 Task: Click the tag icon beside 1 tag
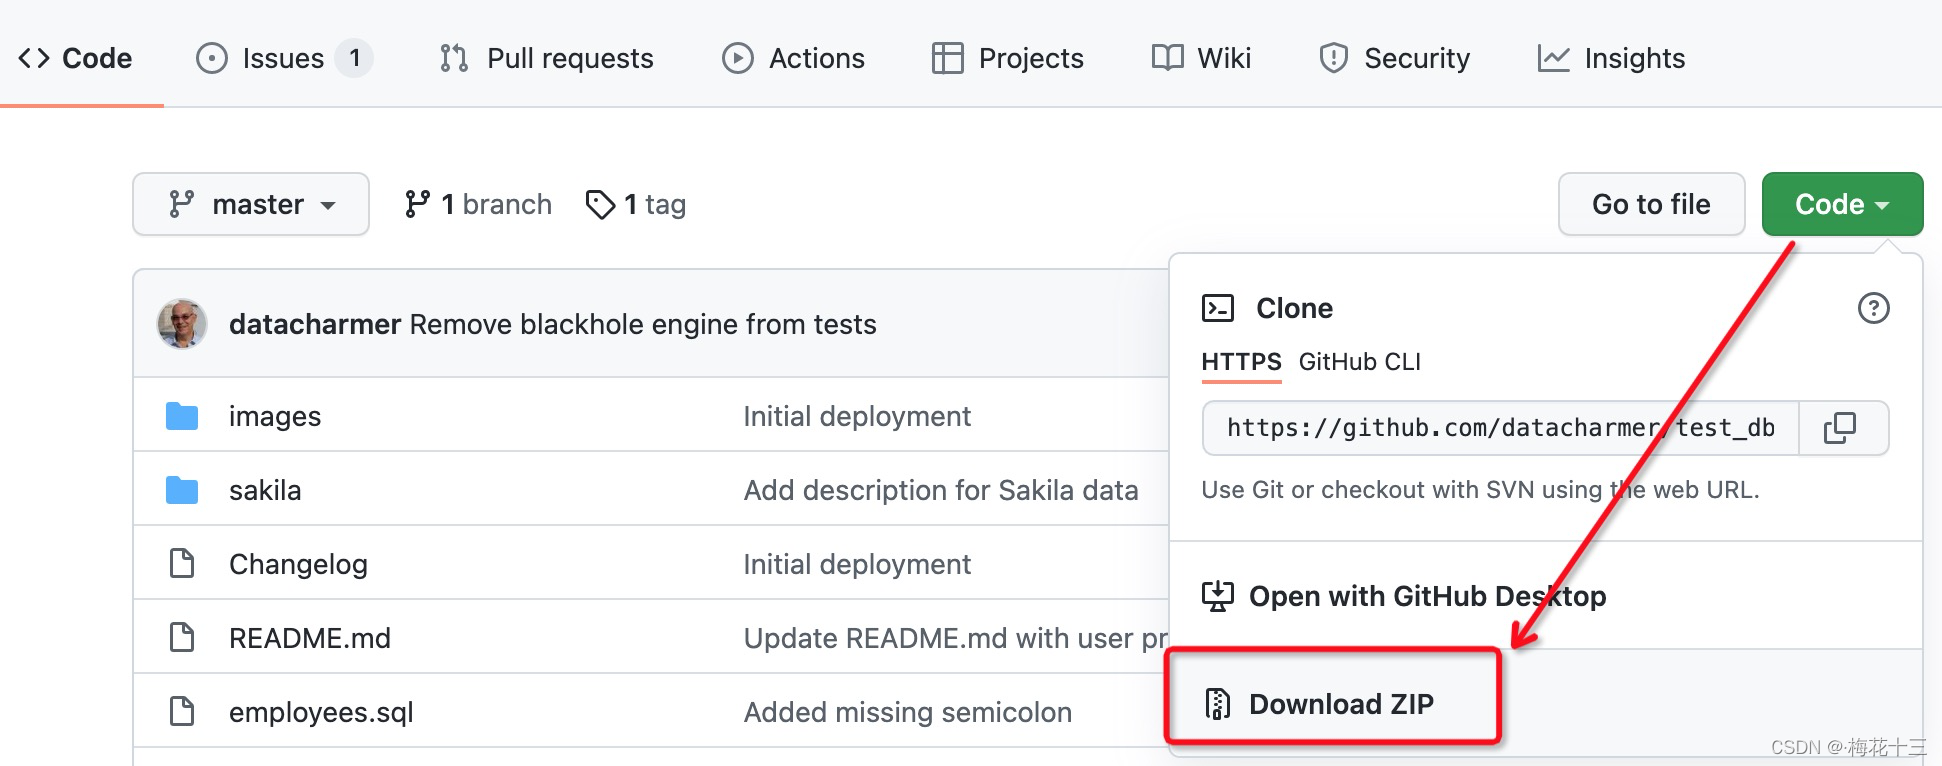pyautogui.click(x=600, y=205)
